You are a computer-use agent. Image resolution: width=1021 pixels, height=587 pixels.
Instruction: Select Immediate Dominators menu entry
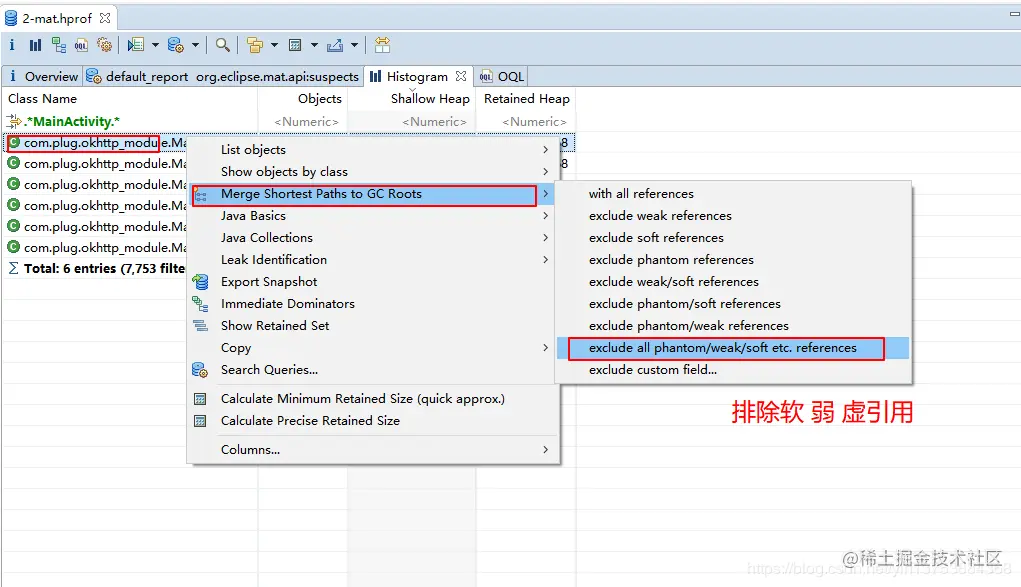click(372, 304)
